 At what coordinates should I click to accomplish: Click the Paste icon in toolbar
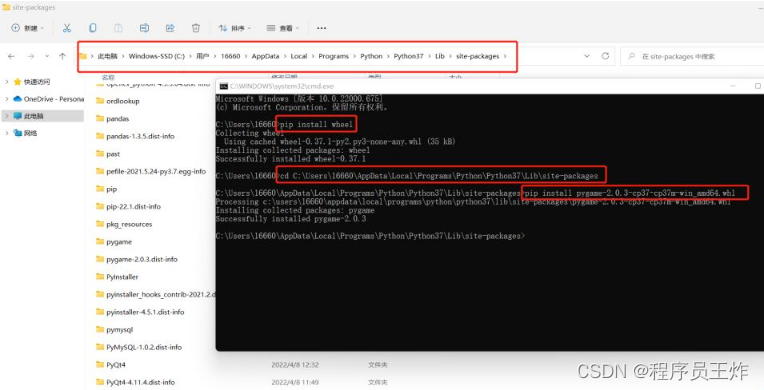[x=118, y=28]
